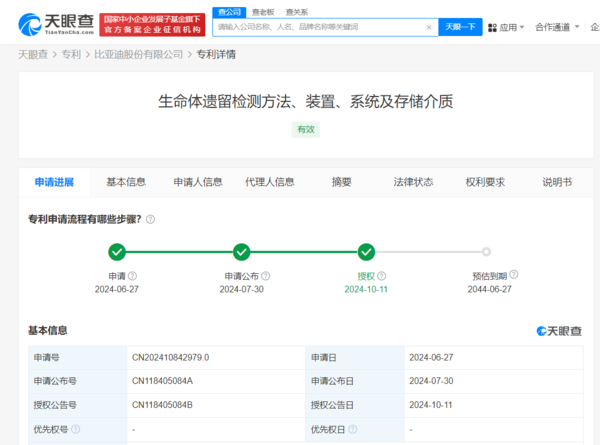
Task: Click help icon beside 预估到期 step
Action: point(514,274)
